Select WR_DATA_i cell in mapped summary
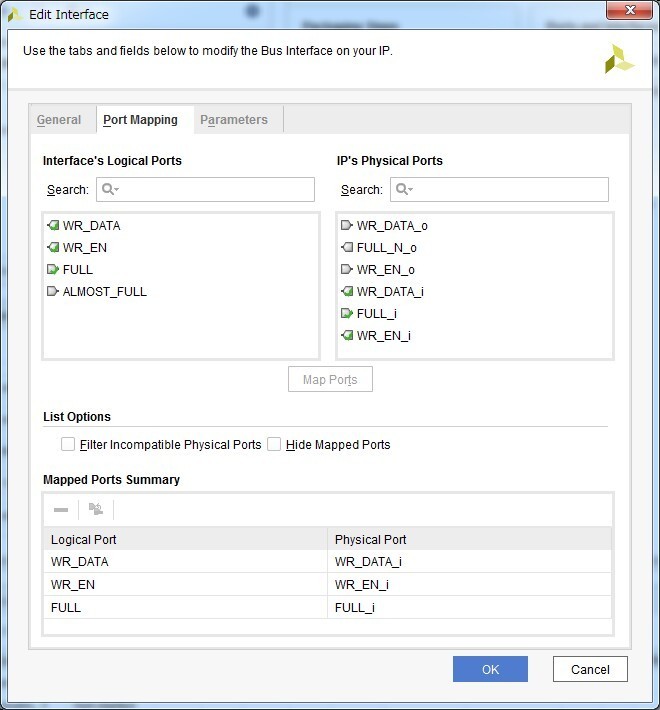 [469, 561]
